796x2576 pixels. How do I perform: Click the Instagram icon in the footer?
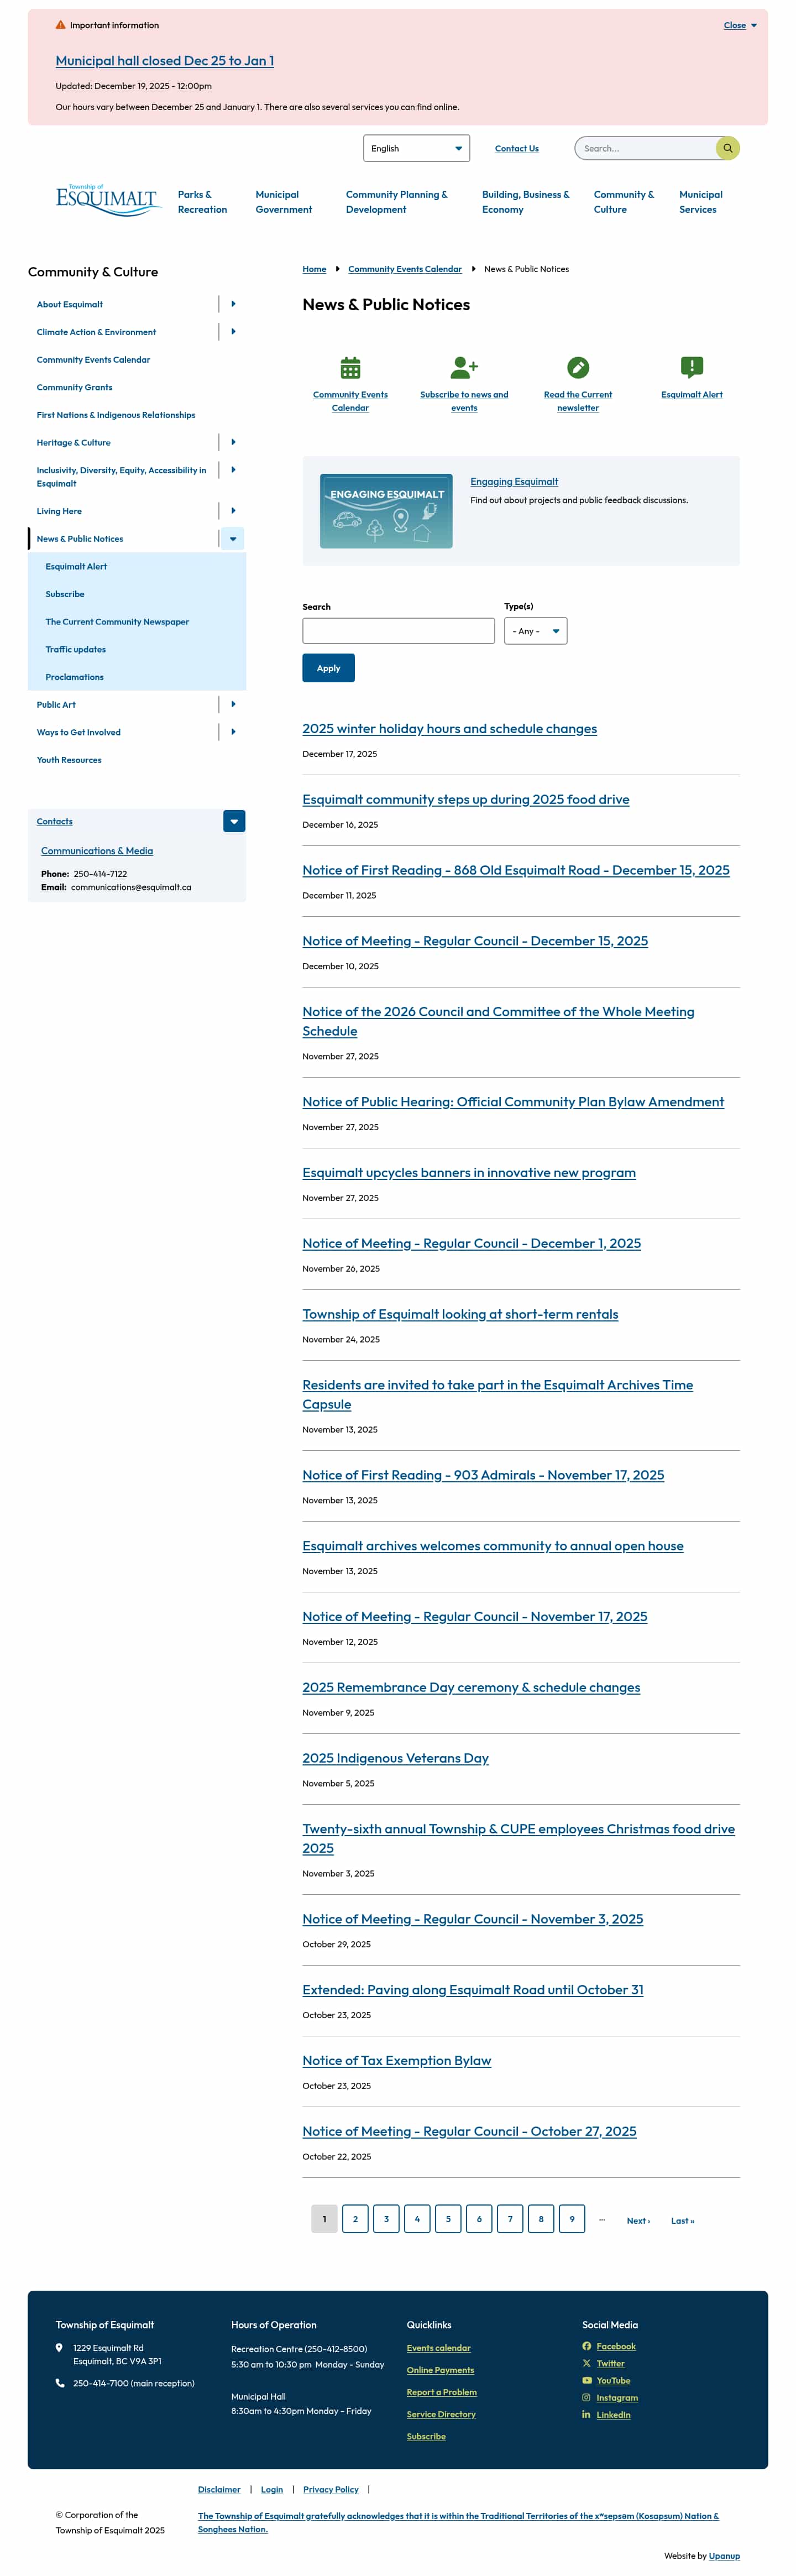click(x=587, y=2397)
